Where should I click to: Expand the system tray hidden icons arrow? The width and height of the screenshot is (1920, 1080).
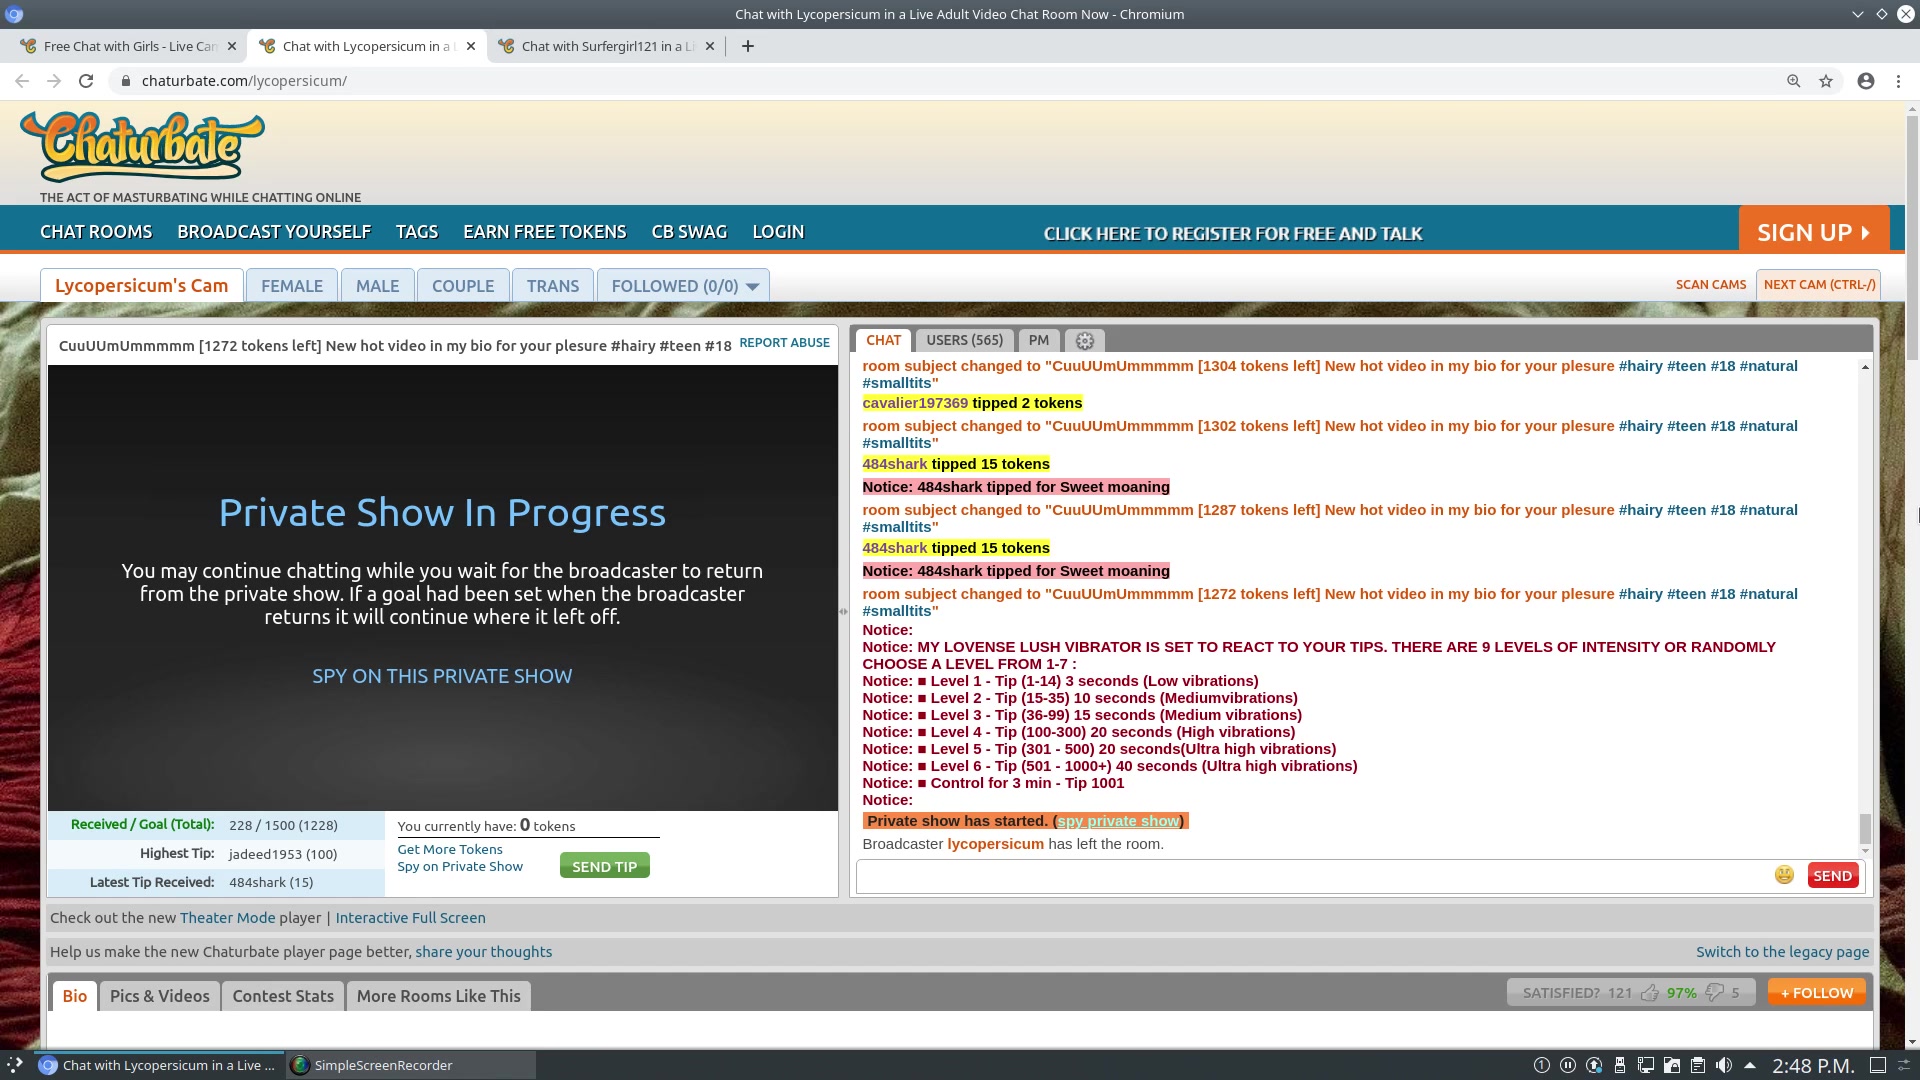point(1749,1065)
